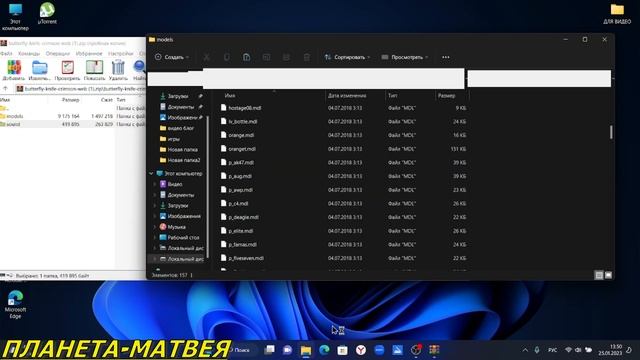
Task: Click the Извлечь icon in WinRAR toolbar
Action: pyautogui.click(x=40, y=70)
